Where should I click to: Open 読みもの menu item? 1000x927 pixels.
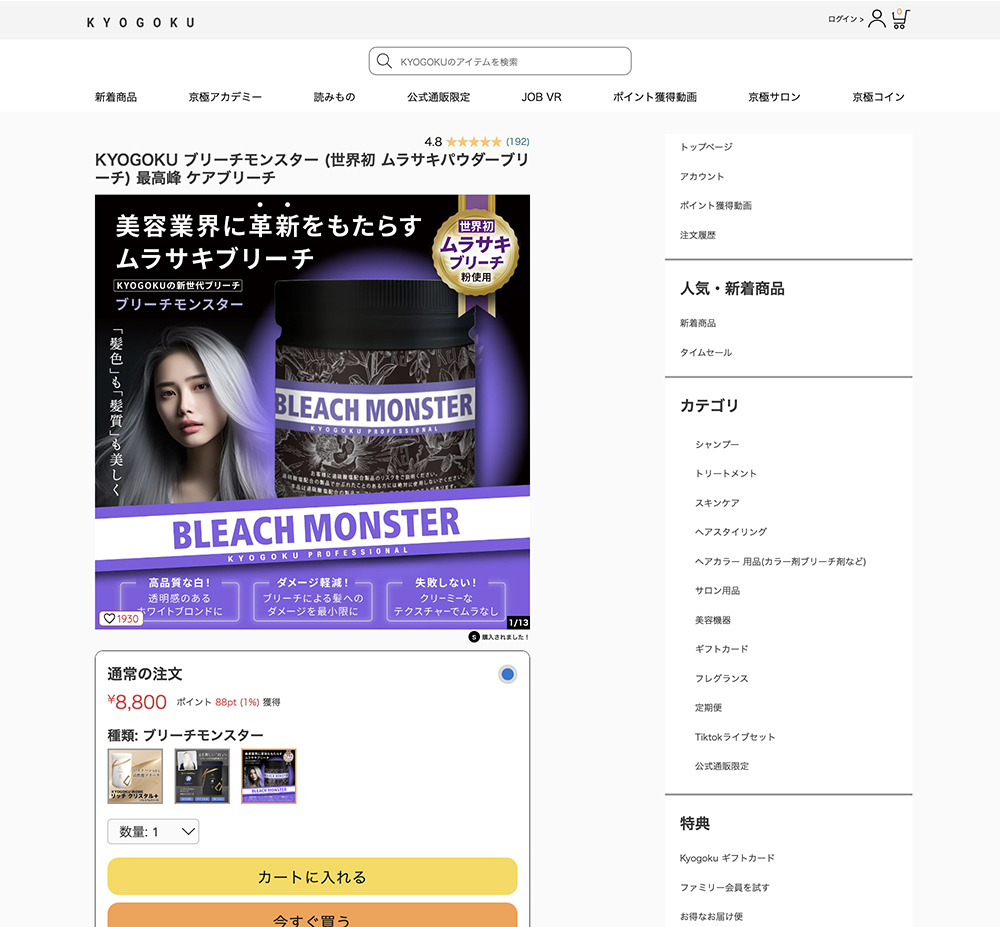click(x=334, y=97)
